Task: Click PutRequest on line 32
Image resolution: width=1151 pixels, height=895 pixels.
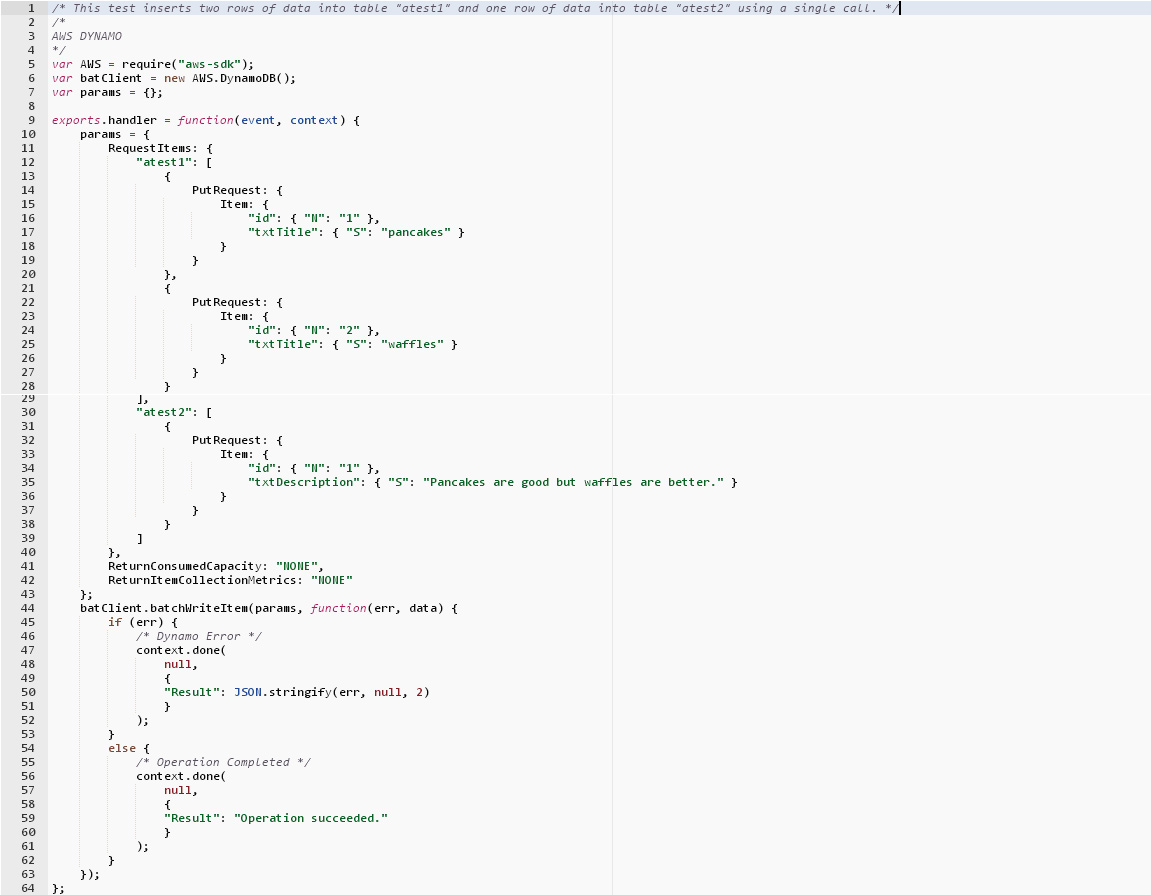Action: (x=227, y=440)
